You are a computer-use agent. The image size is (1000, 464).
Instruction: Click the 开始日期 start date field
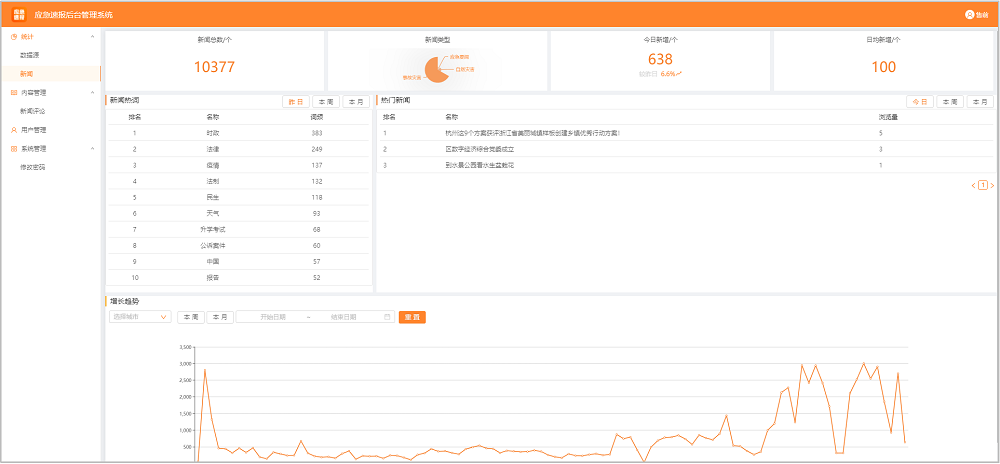tap(272, 317)
